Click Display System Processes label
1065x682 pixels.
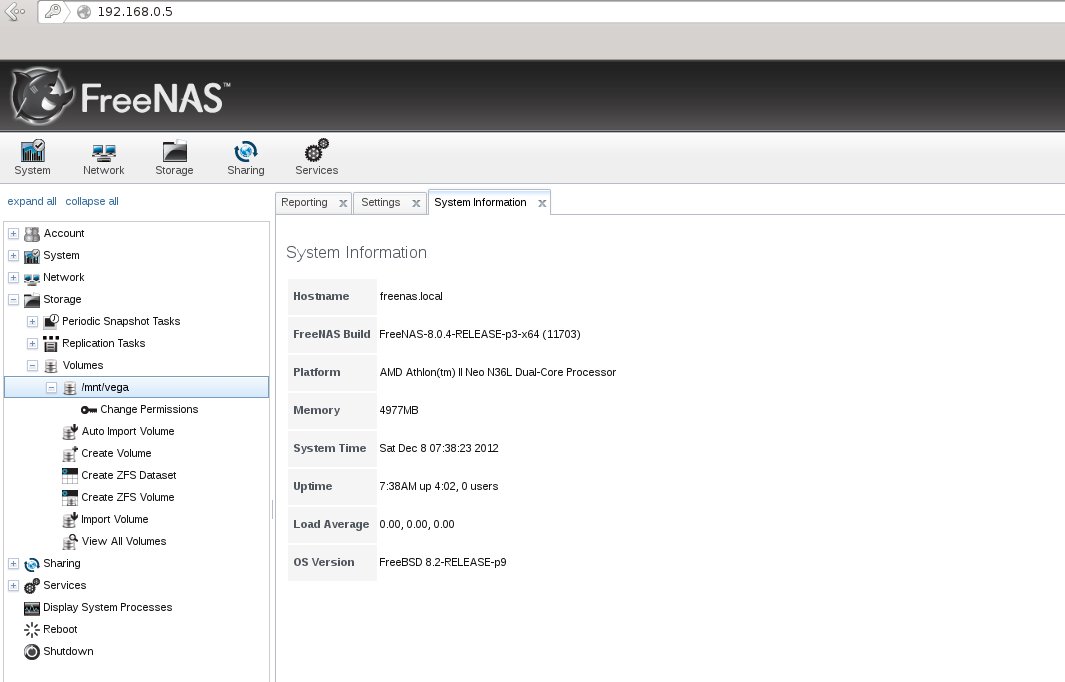(x=107, y=607)
